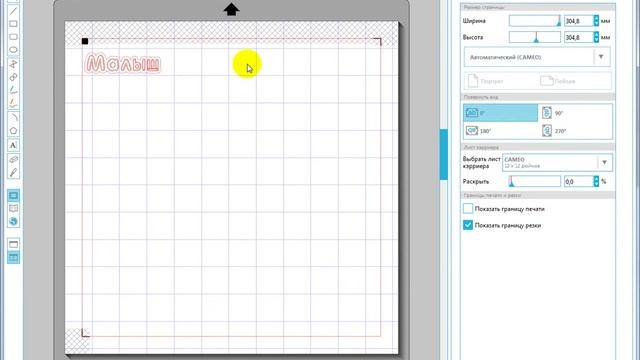Screen dimensions: 640x360
Task: Select the Draw Polygon tool
Action: (x=13, y=64)
